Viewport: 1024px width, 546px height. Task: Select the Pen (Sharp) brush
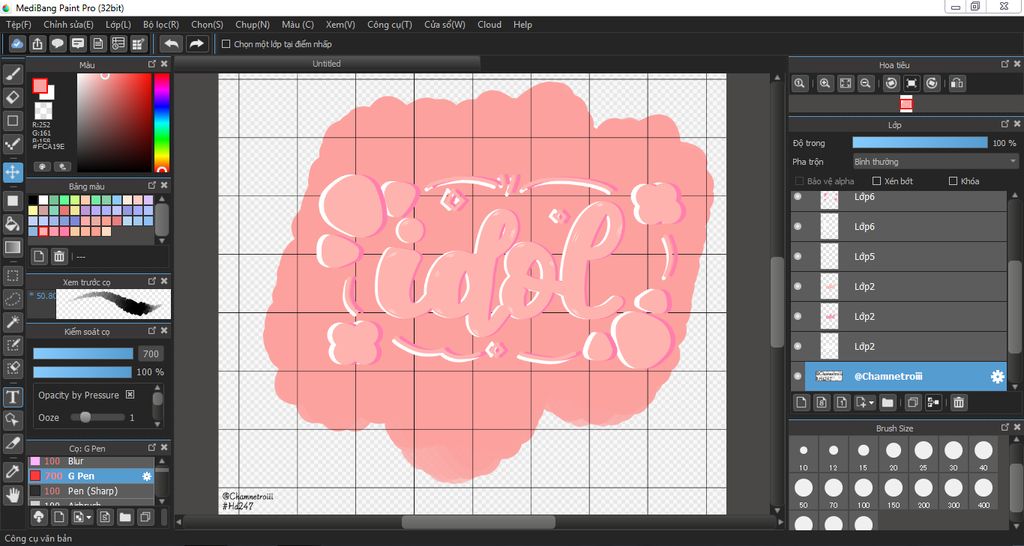[91, 490]
